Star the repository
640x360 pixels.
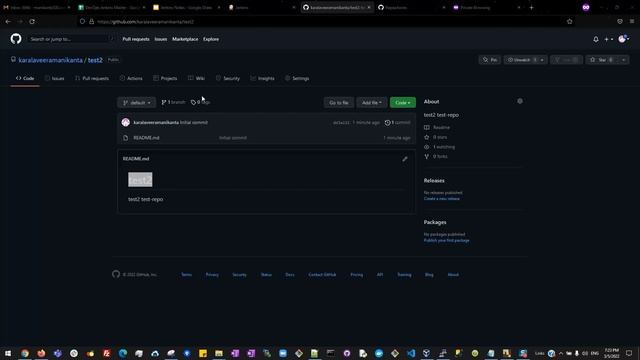[602, 60]
